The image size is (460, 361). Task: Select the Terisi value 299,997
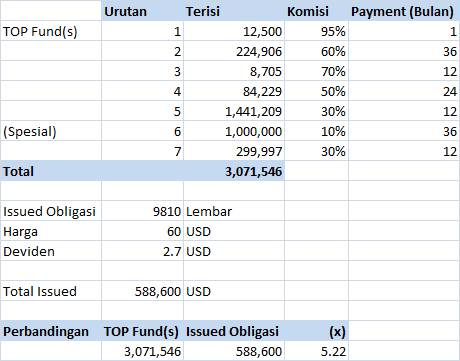(234, 151)
